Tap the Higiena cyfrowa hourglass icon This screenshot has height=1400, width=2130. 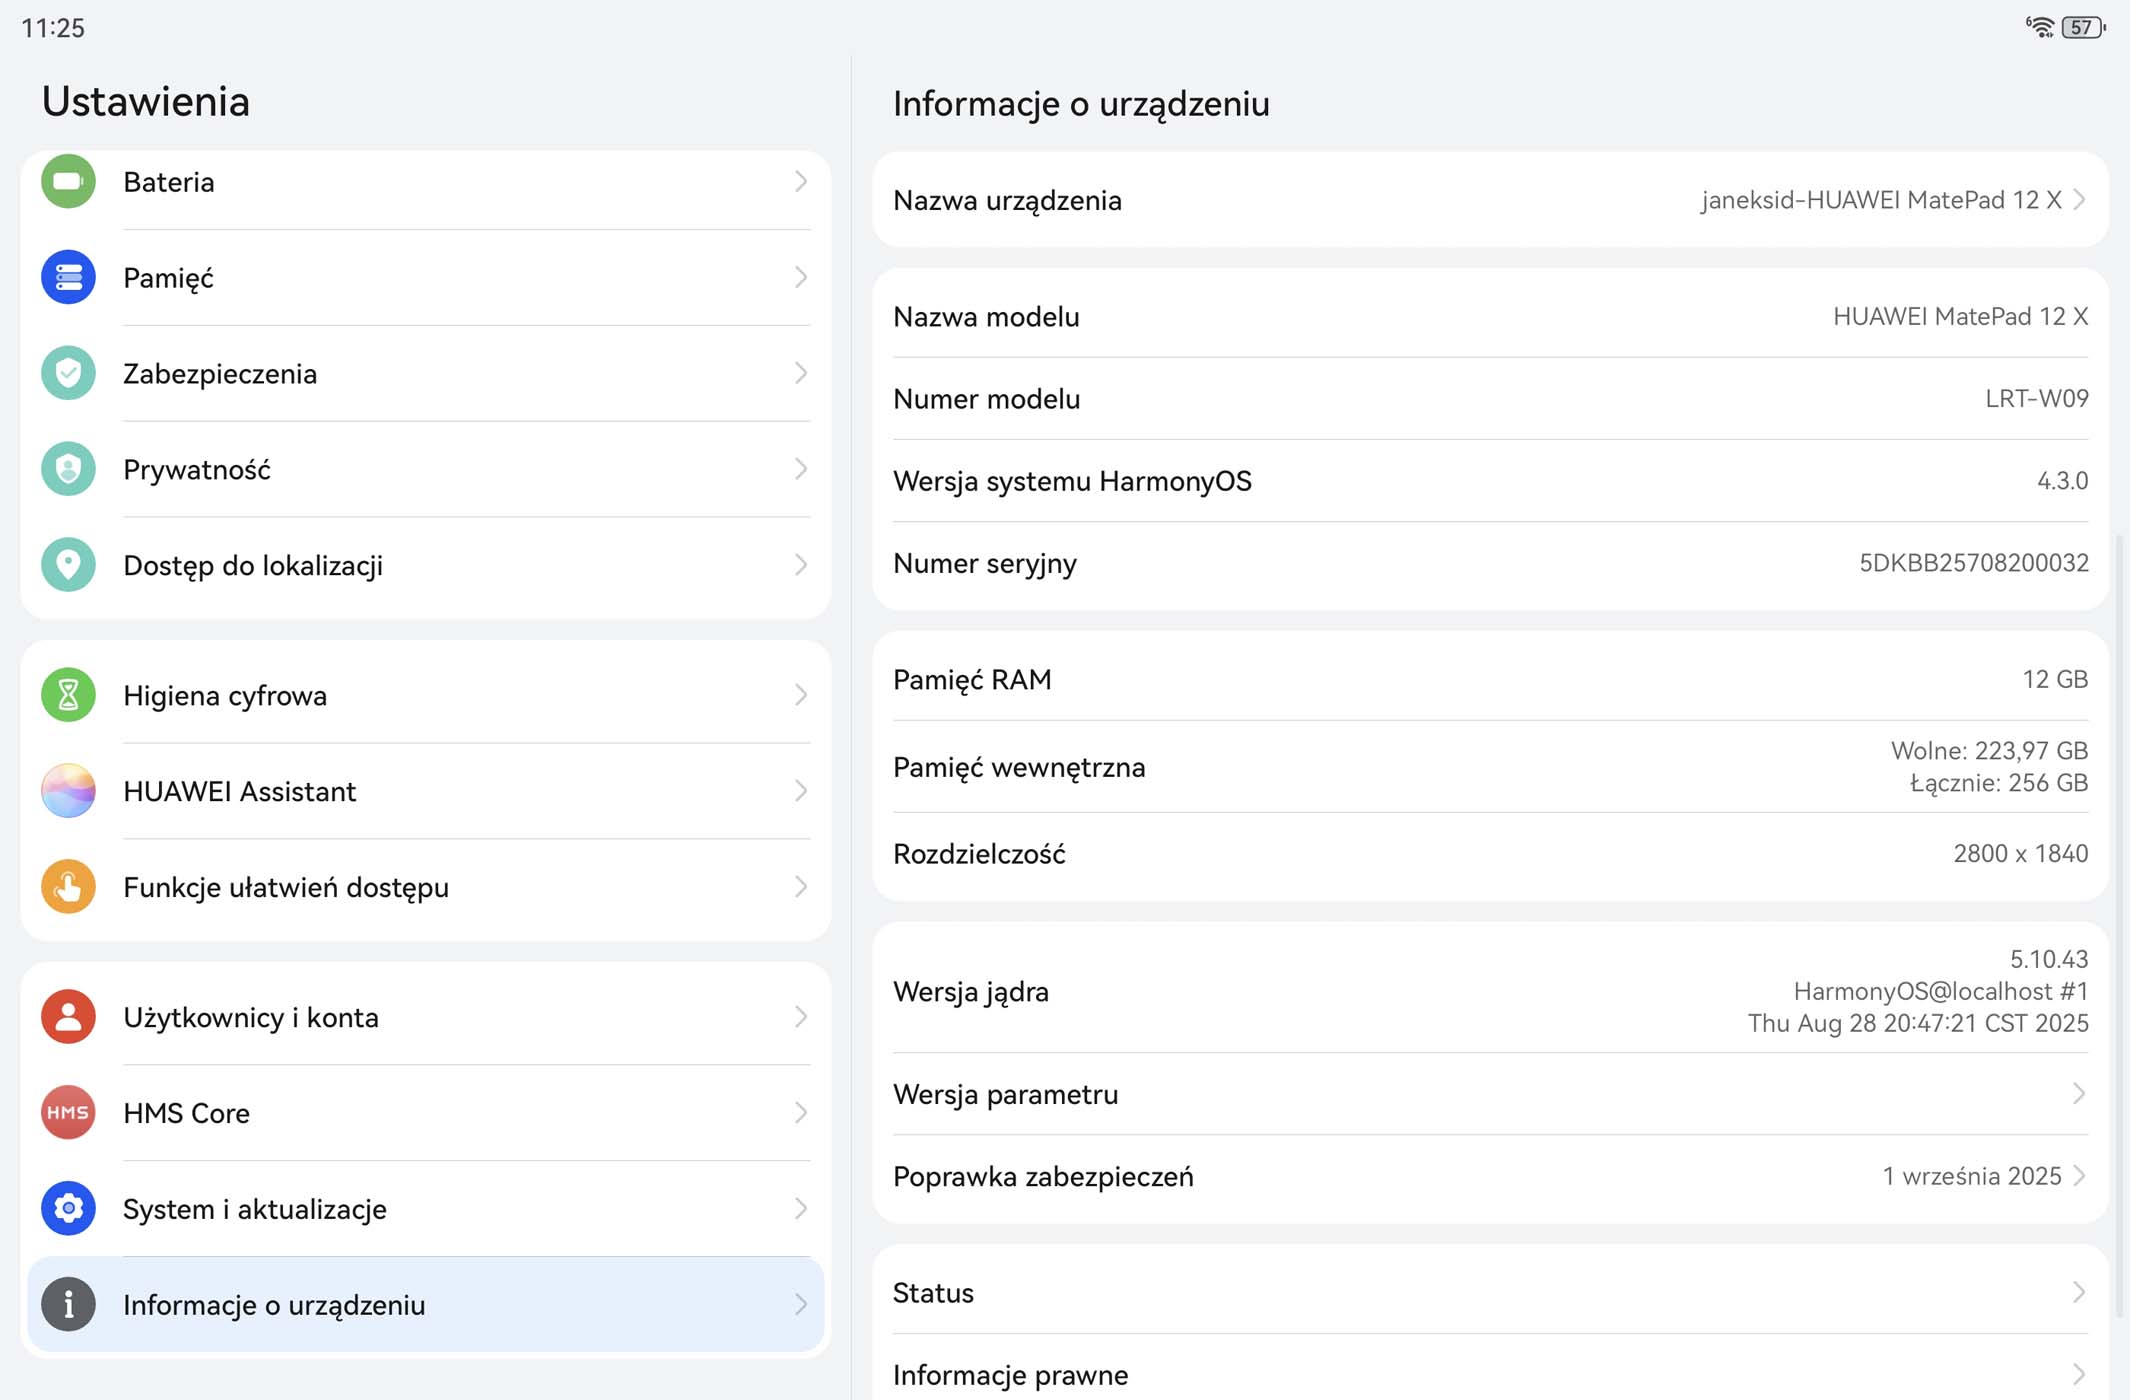(68, 695)
